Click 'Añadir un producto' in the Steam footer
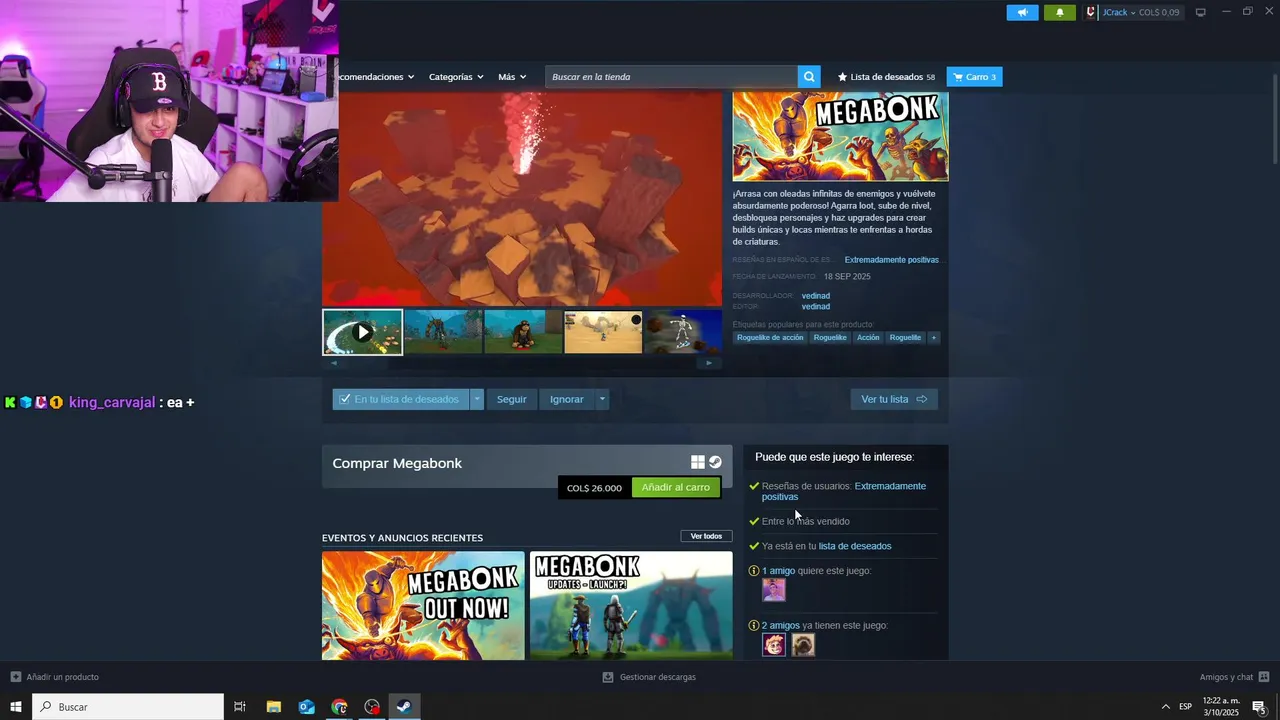Screen dimensions: 1280x720 coord(55,677)
